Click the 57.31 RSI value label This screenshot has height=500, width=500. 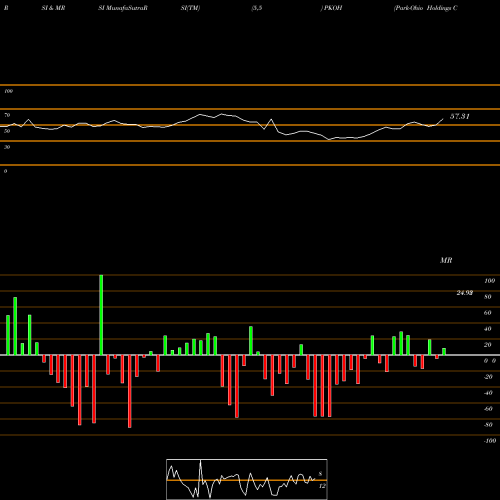tap(460, 116)
